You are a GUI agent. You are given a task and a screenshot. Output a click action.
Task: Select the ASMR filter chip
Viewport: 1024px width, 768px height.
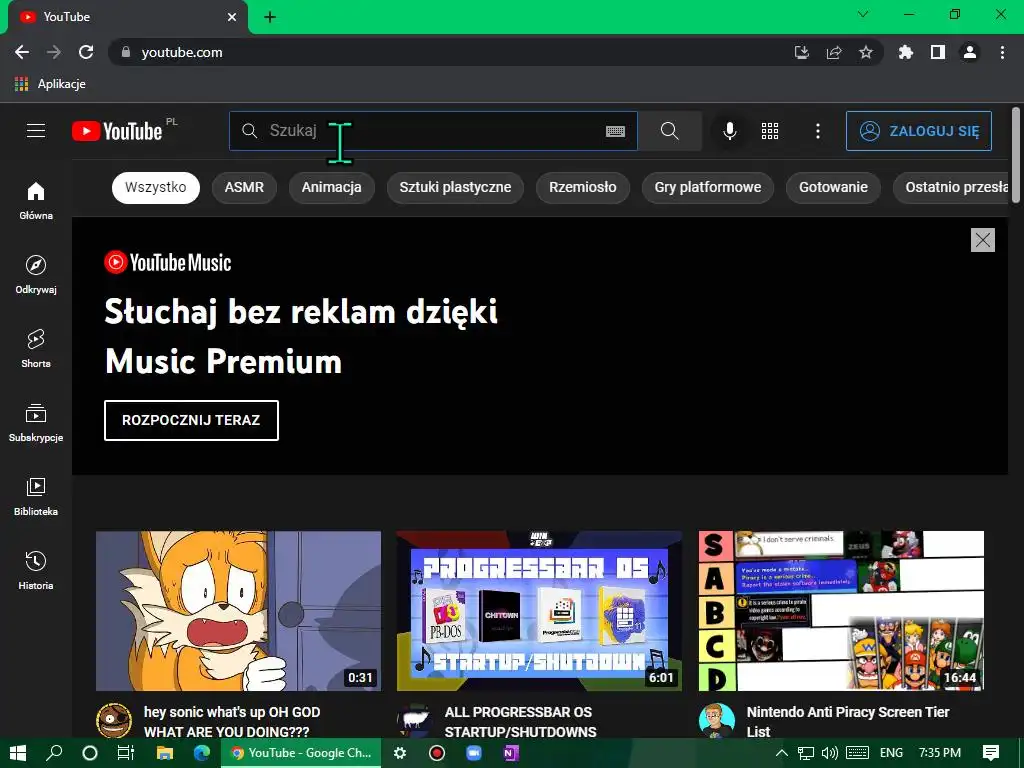point(244,187)
